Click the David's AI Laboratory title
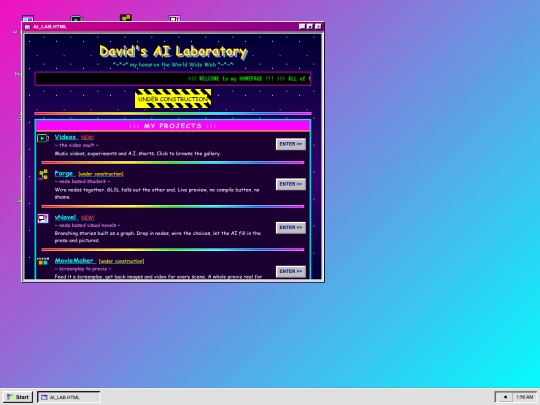 pos(173,52)
